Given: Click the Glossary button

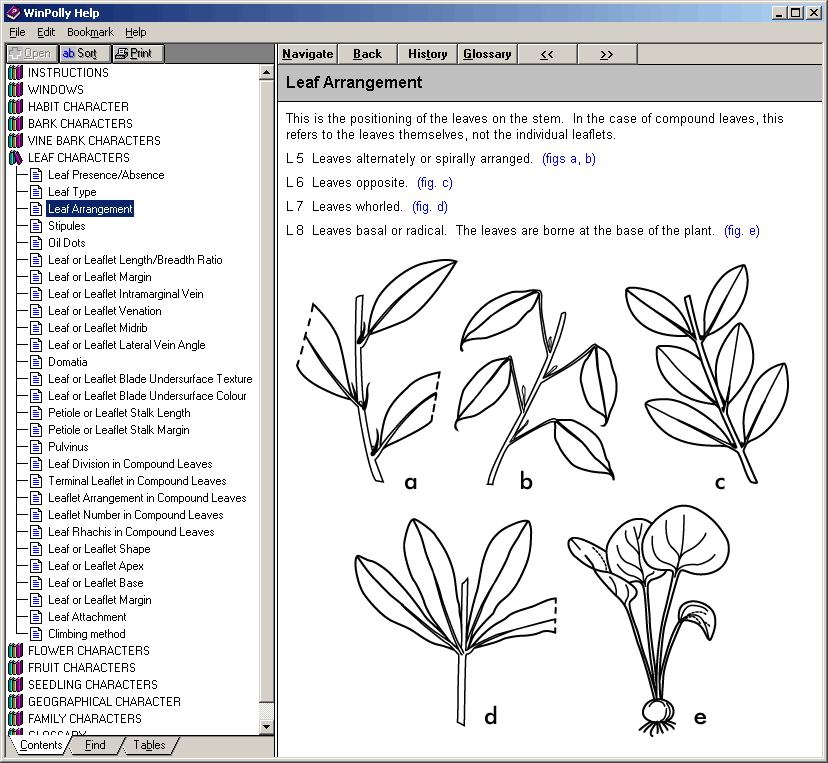Looking at the screenshot, I should (487, 54).
